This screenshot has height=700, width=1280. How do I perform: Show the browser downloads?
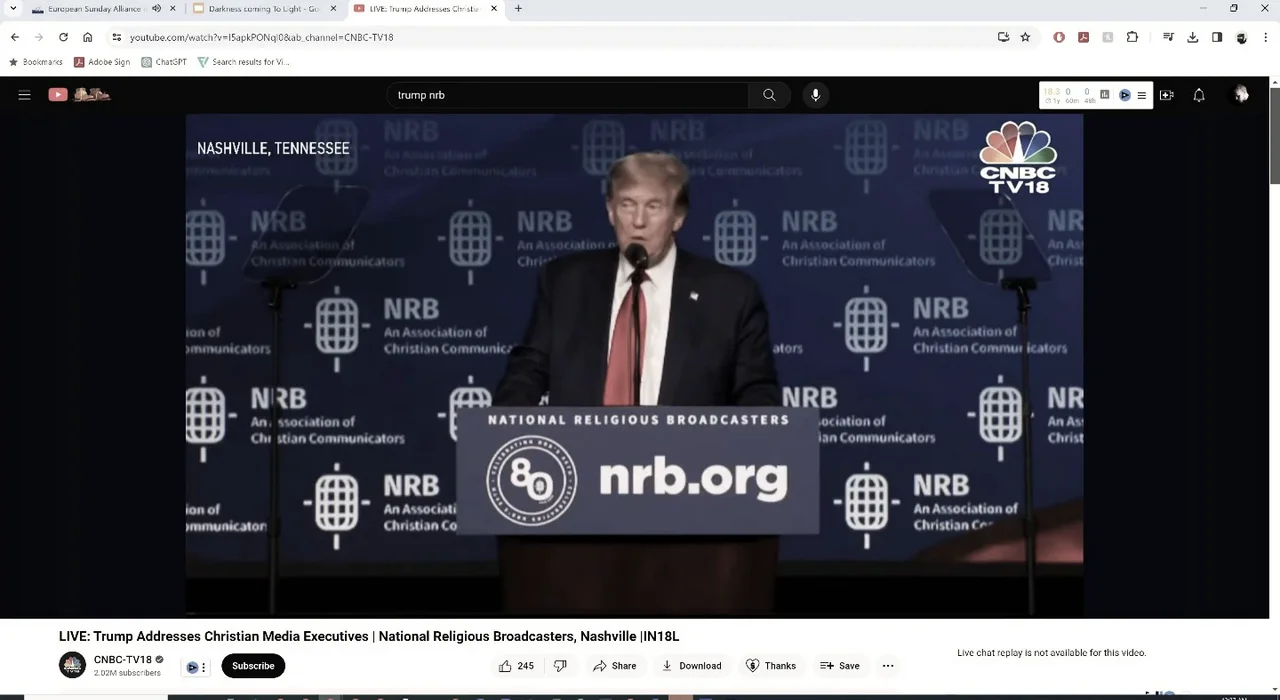[1193, 37]
